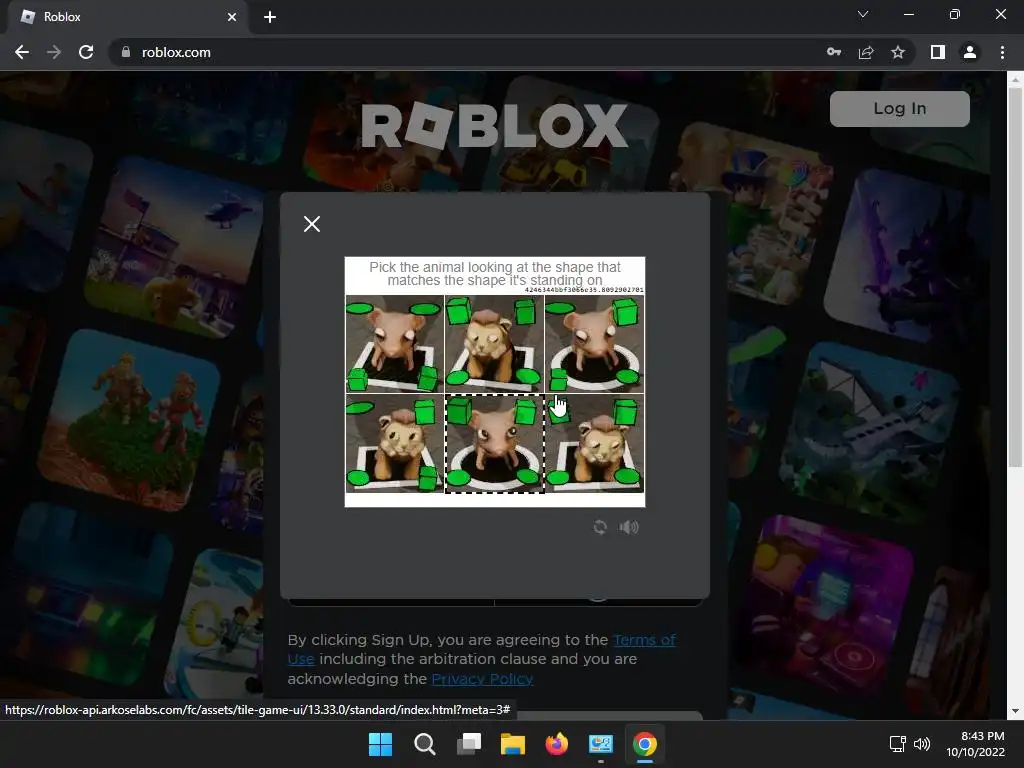The width and height of the screenshot is (1024, 768).
Task: Click the scrollbar up arrow
Action: coord(1015,80)
